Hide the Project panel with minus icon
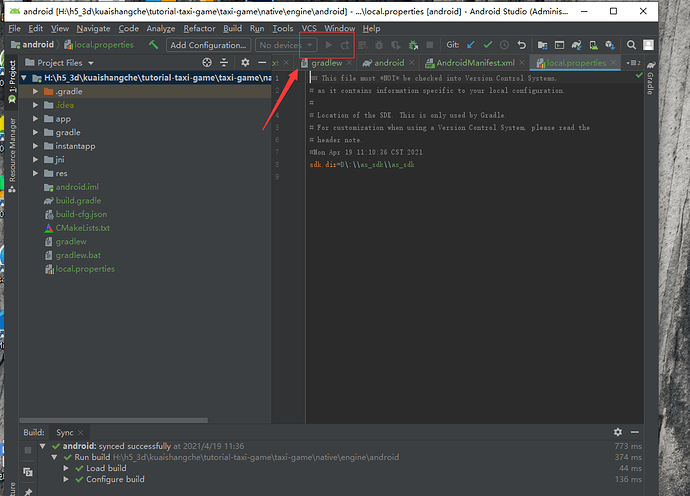690x496 pixels. click(262, 62)
